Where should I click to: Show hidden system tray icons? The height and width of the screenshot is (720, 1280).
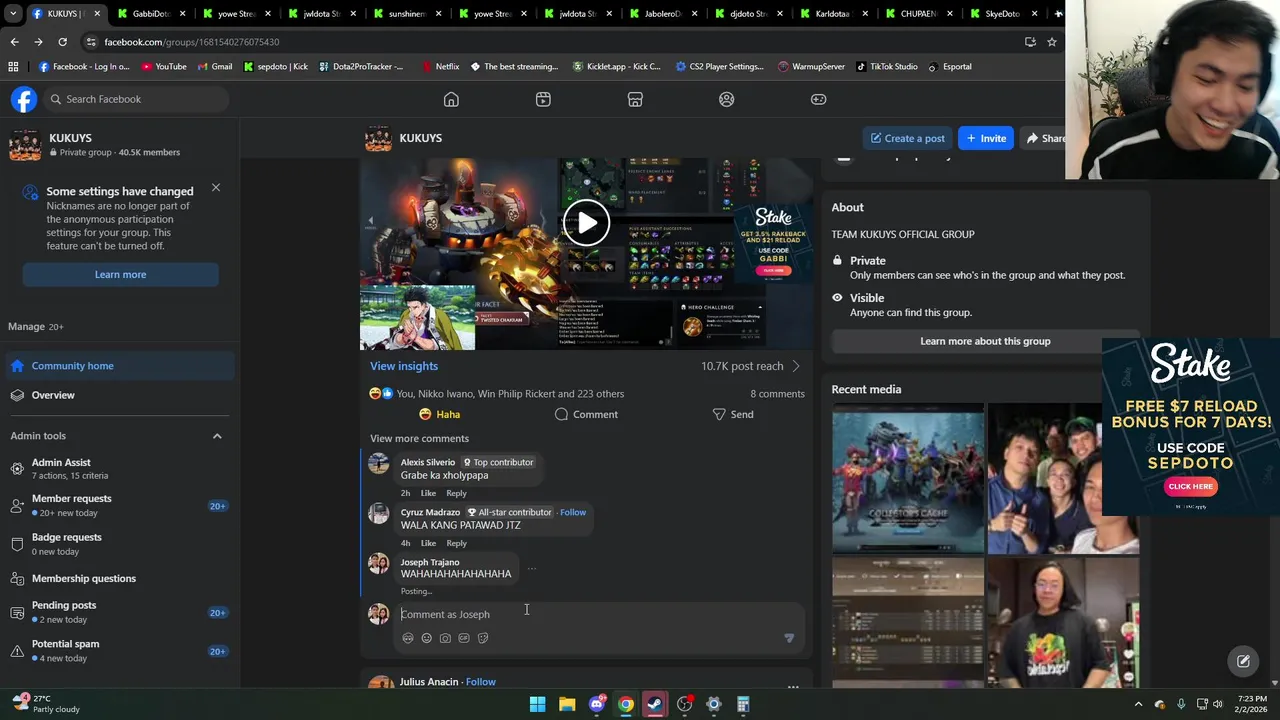[x=1138, y=704]
